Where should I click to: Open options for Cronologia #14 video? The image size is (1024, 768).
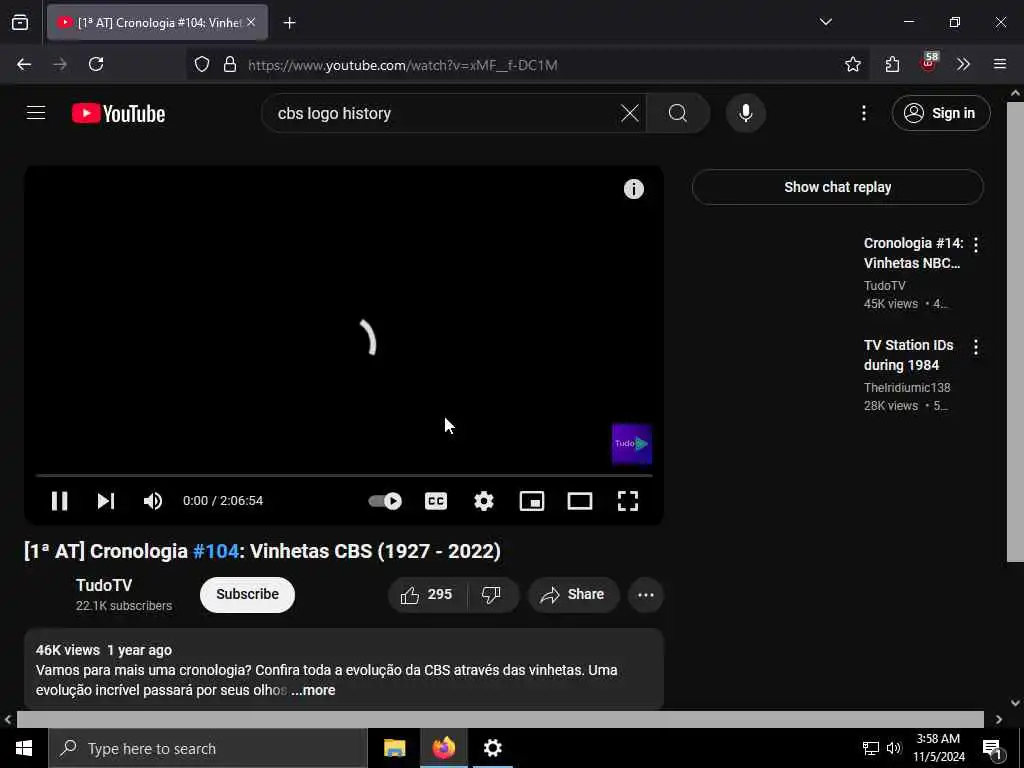coord(976,245)
